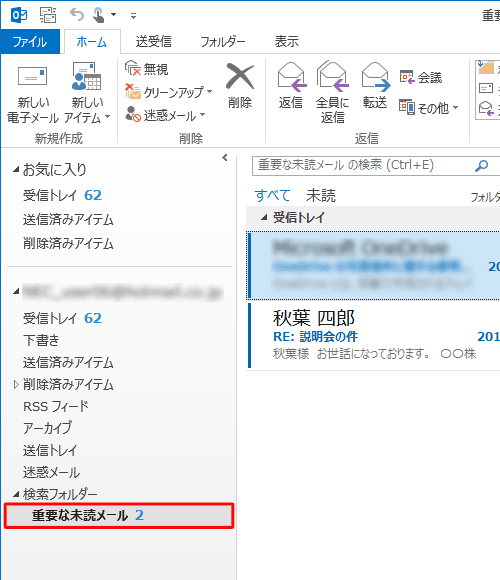The height and width of the screenshot is (580, 500).
Task: Toggle the Touch/Mouse mode icon
Action: 99,15
